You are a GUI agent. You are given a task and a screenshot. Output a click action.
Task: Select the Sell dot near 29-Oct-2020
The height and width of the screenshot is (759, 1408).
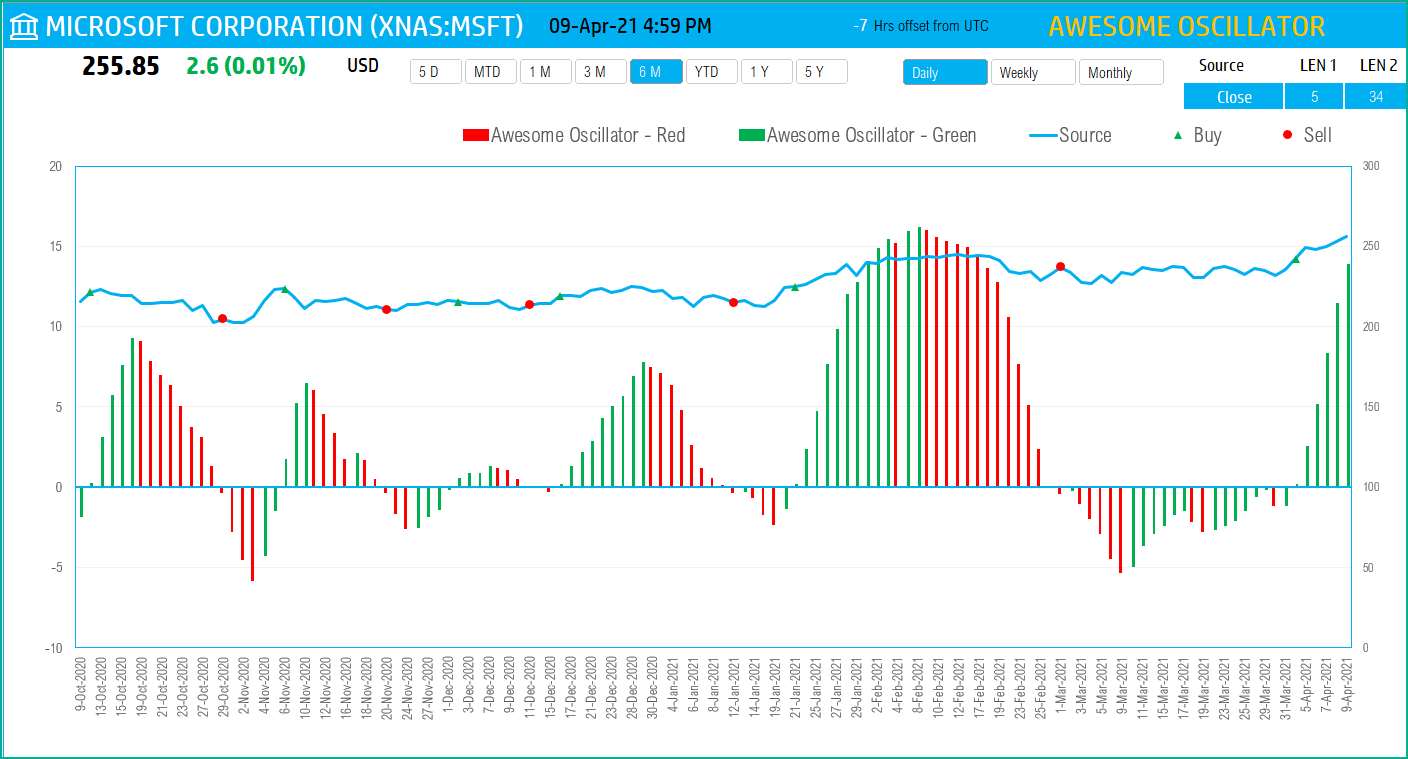point(222,318)
